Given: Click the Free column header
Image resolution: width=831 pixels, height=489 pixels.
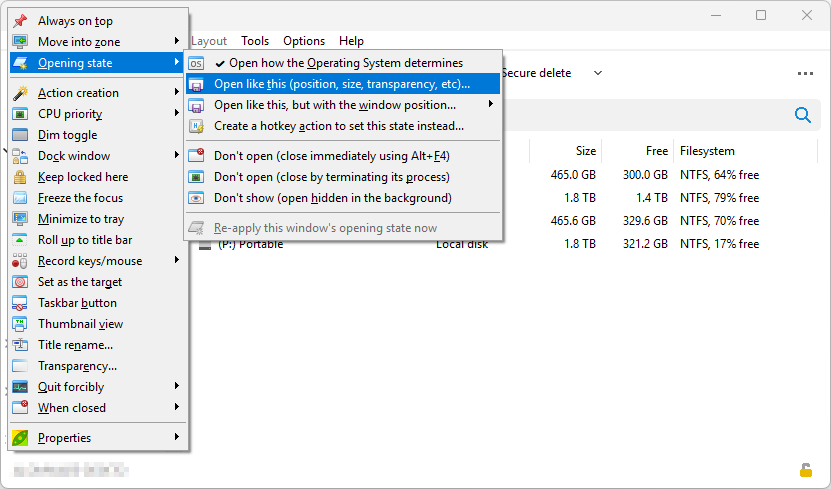Looking at the screenshot, I should [656, 151].
